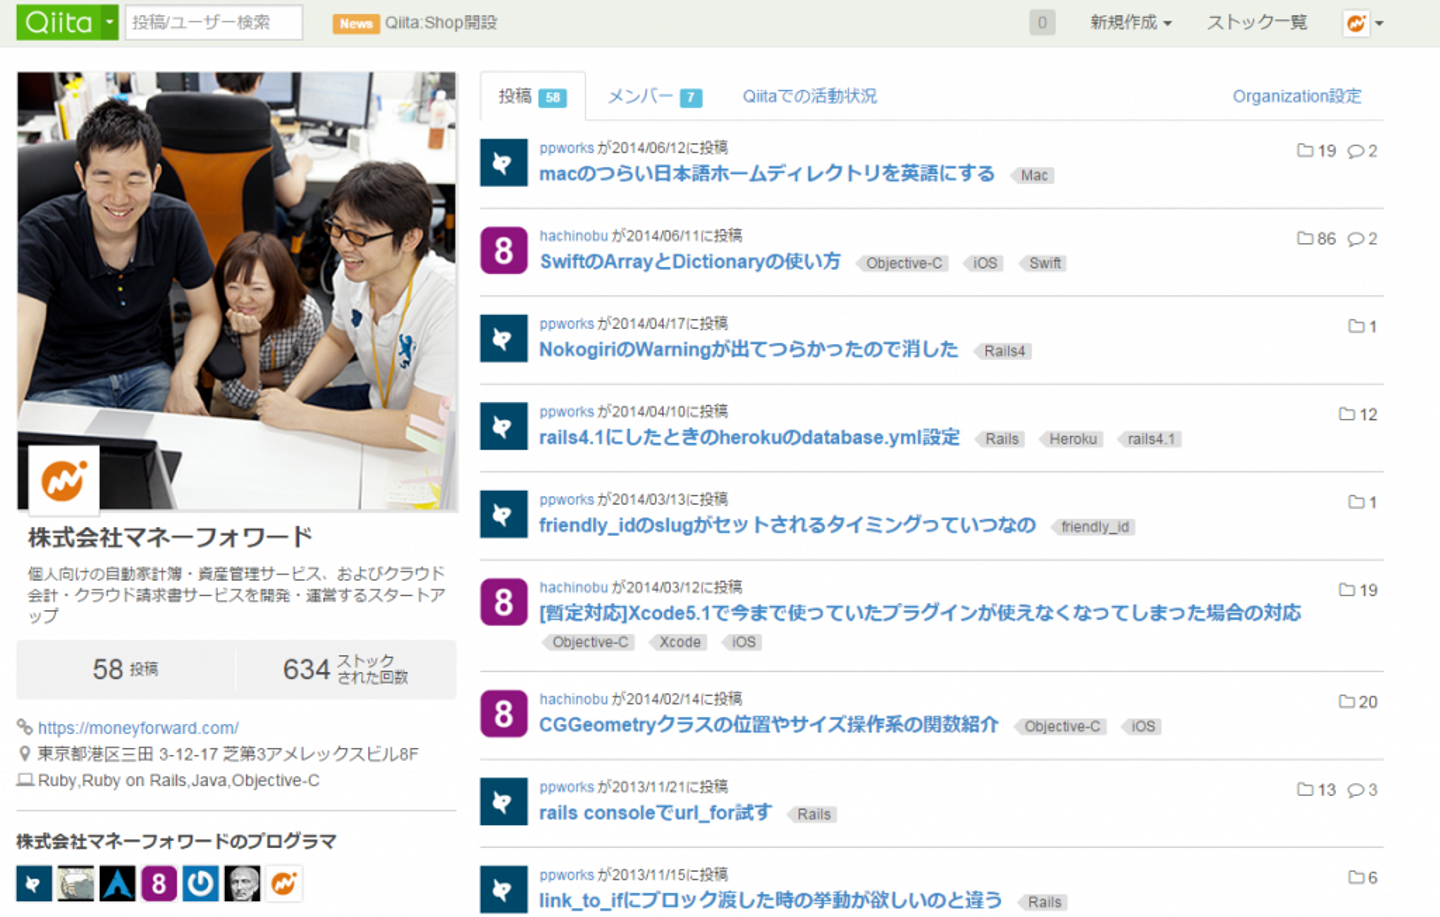Viewport: 1440px width, 917px height.
Task: Select the Heroku tag
Action: [1072, 439]
